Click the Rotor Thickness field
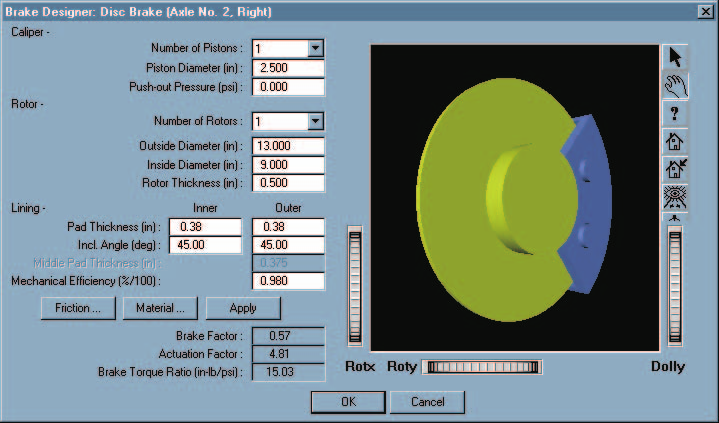The height and width of the screenshot is (423, 719). (x=288, y=183)
